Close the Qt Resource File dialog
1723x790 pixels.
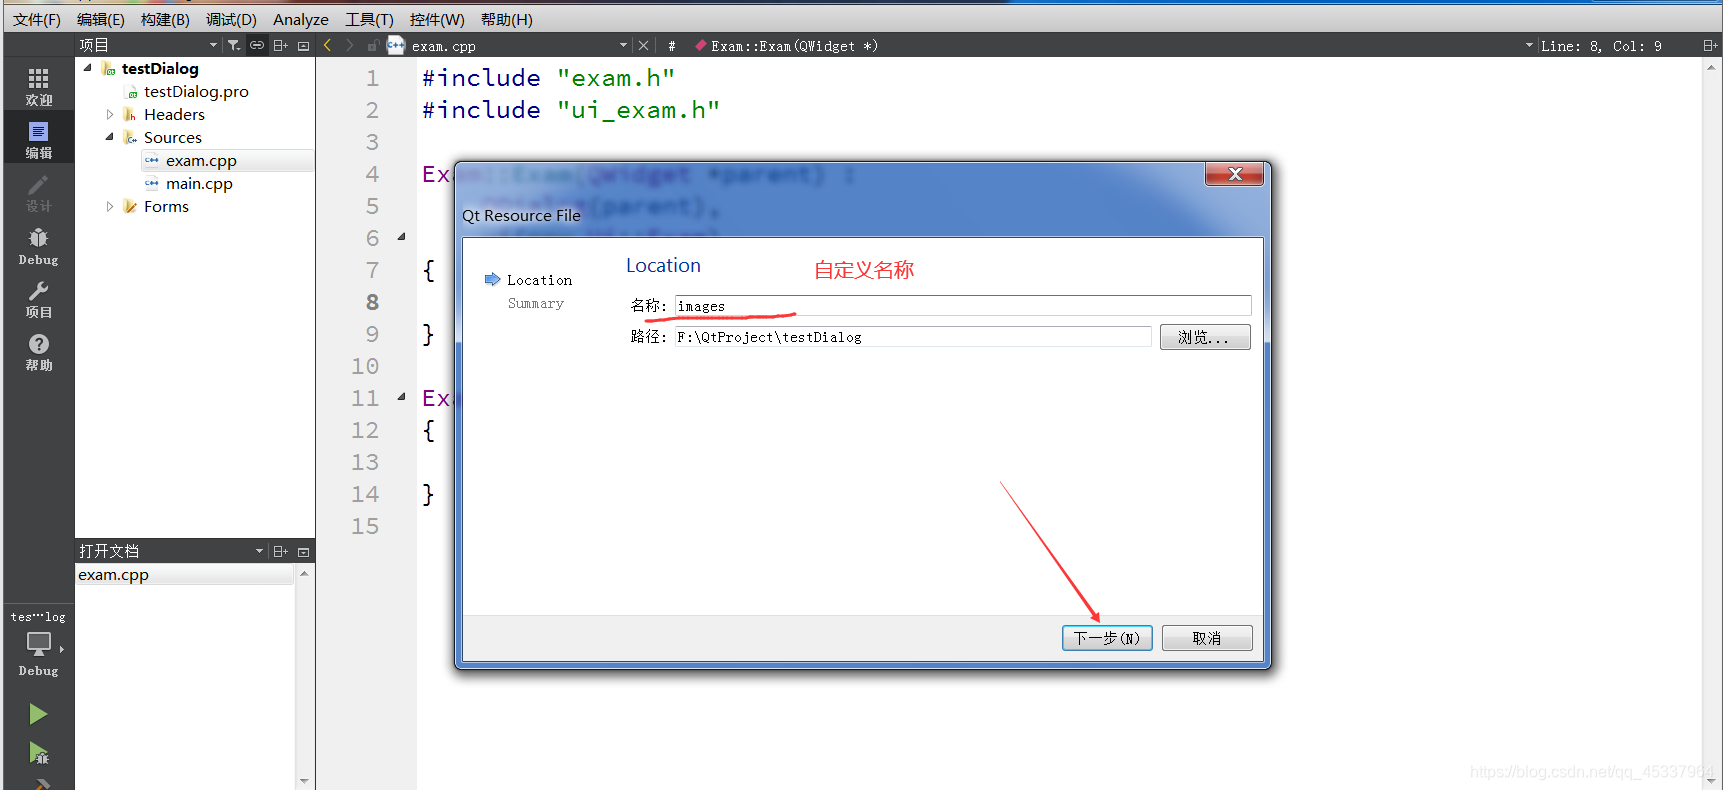coord(1235,174)
